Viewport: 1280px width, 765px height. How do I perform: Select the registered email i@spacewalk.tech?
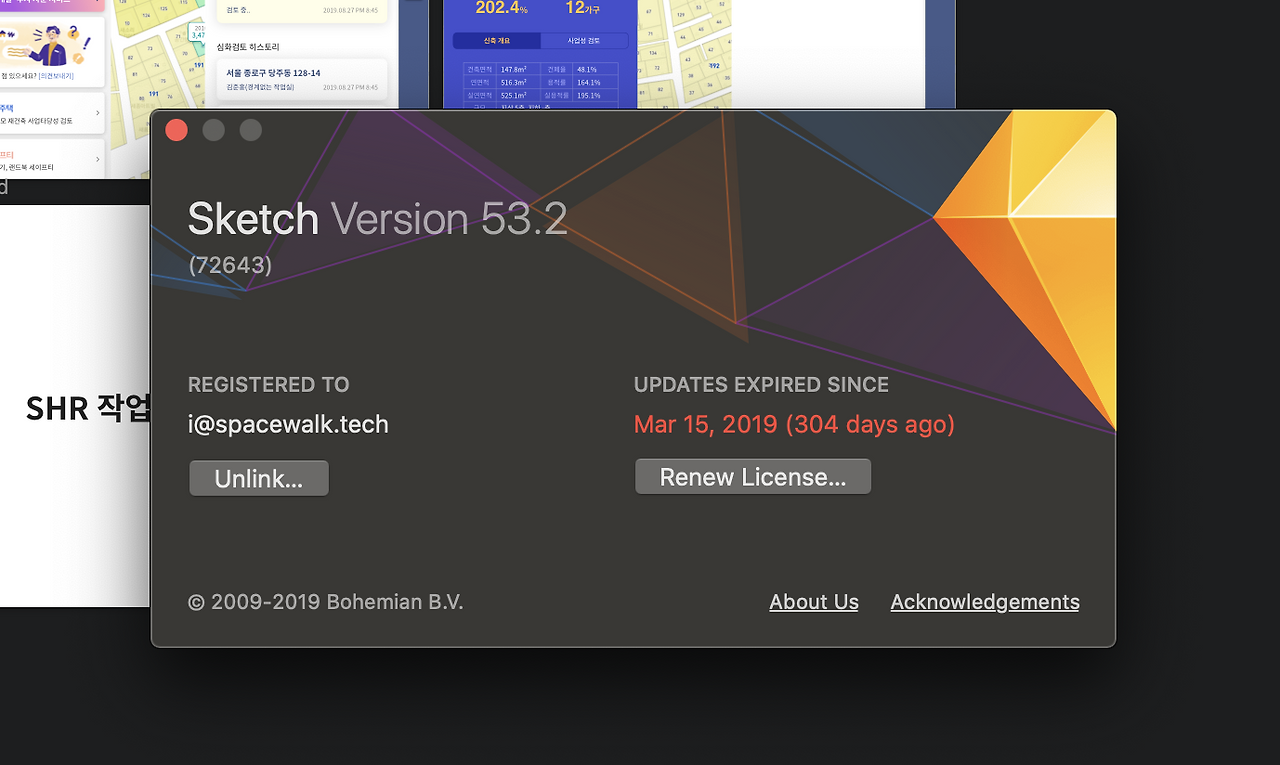[x=288, y=424]
